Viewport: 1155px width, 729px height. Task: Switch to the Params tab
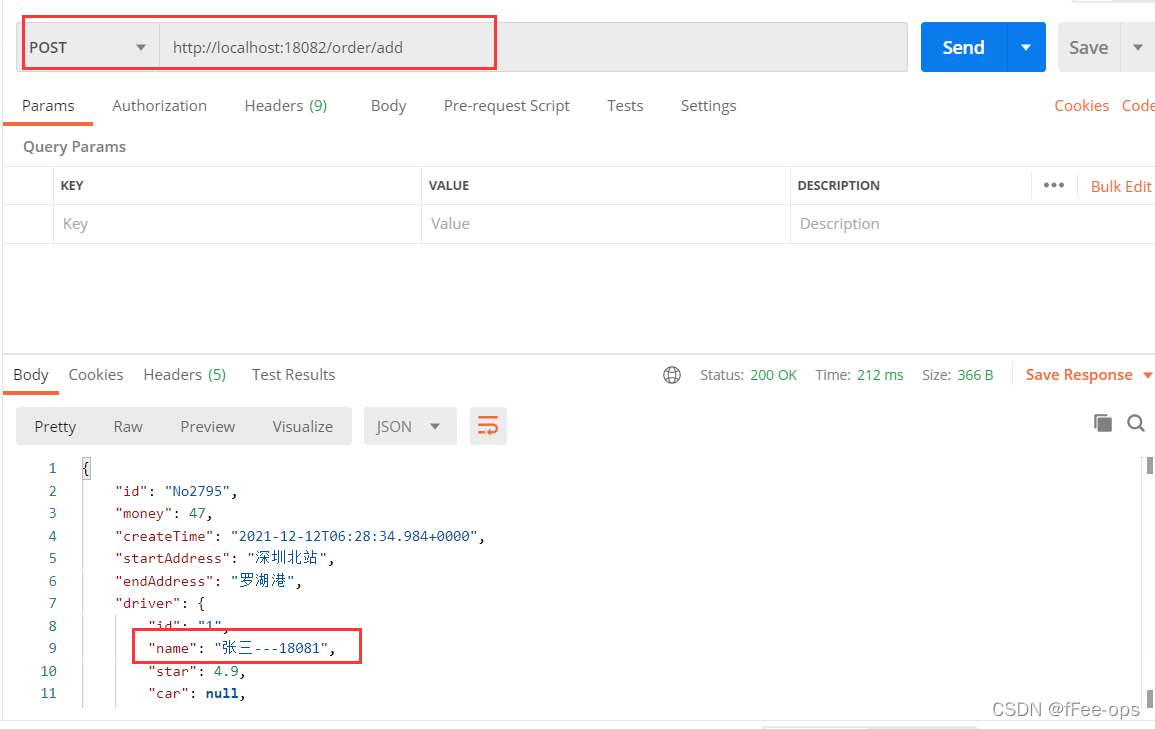pos(48,106)
